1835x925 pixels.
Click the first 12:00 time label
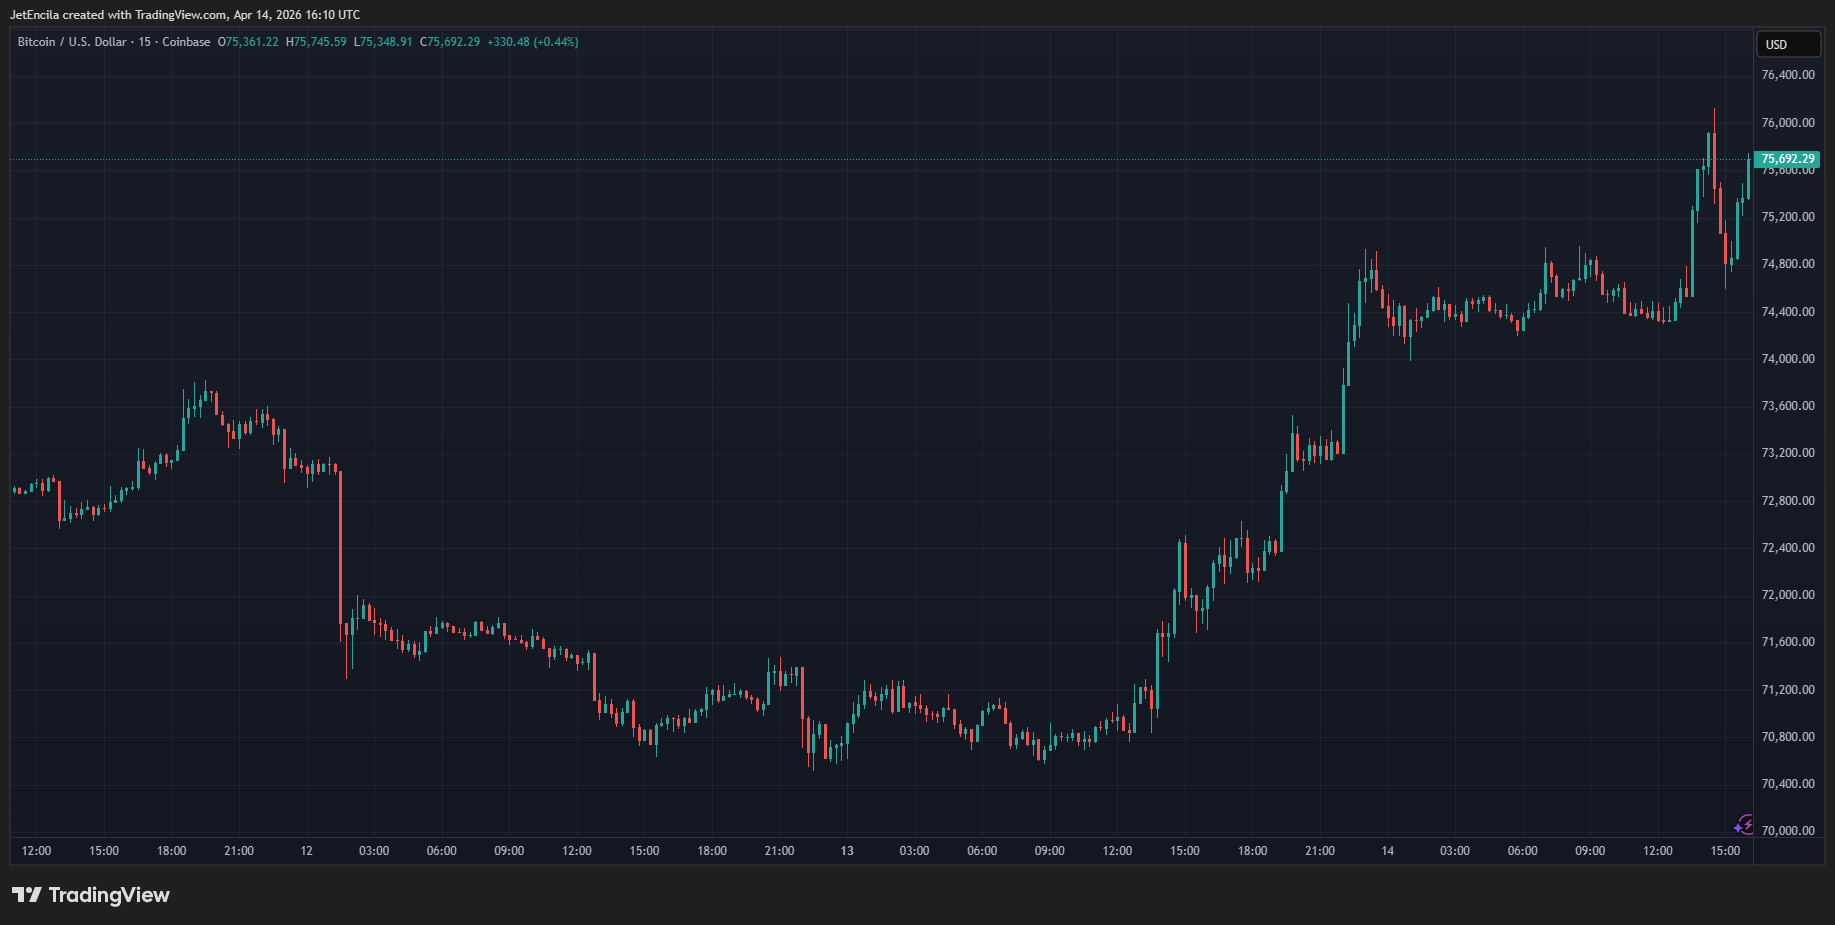[37, 851]
